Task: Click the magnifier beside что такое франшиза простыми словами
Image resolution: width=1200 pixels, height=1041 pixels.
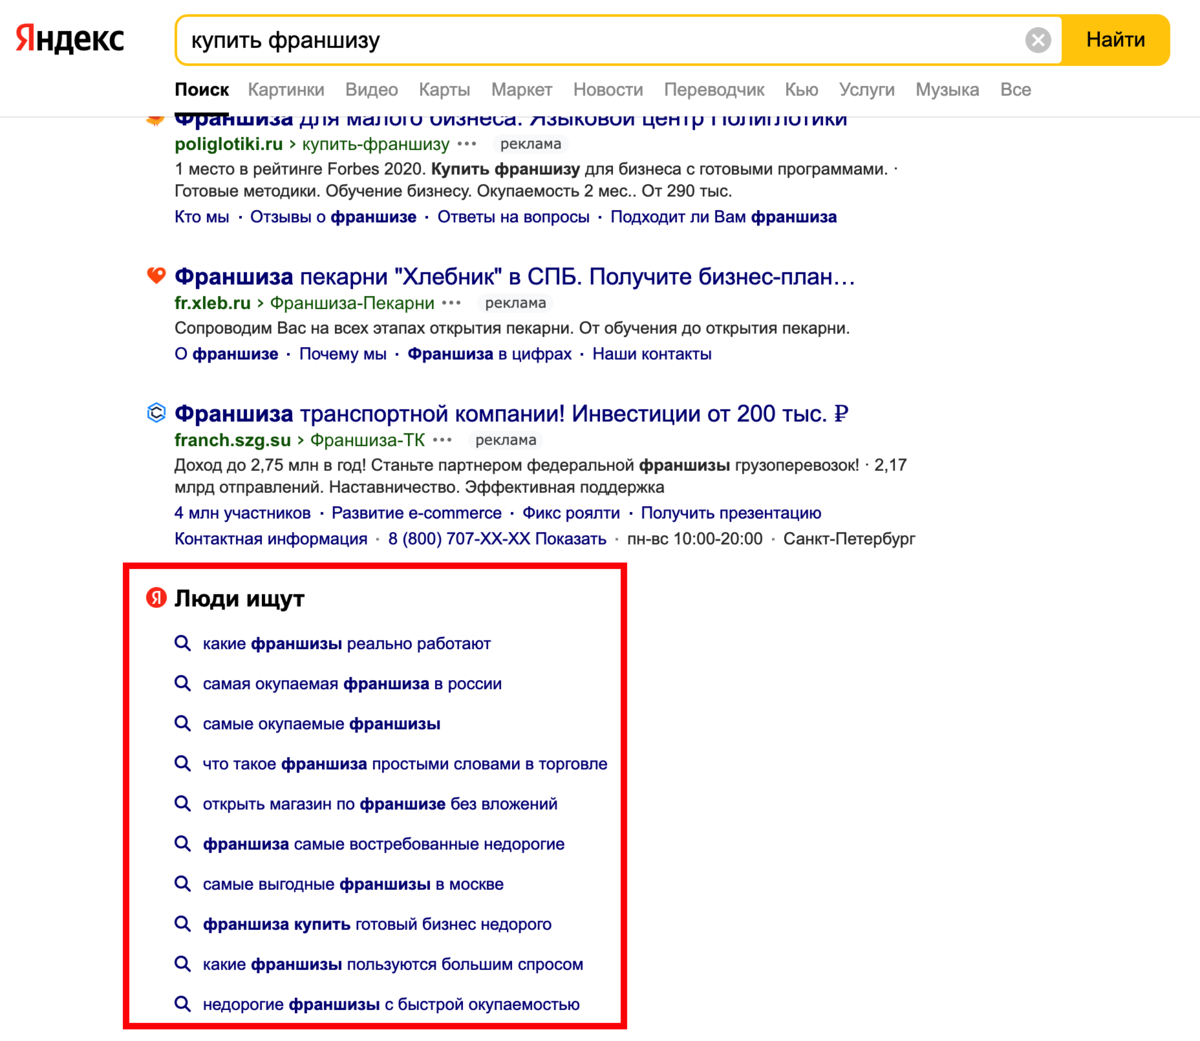Action: point(182,764)
